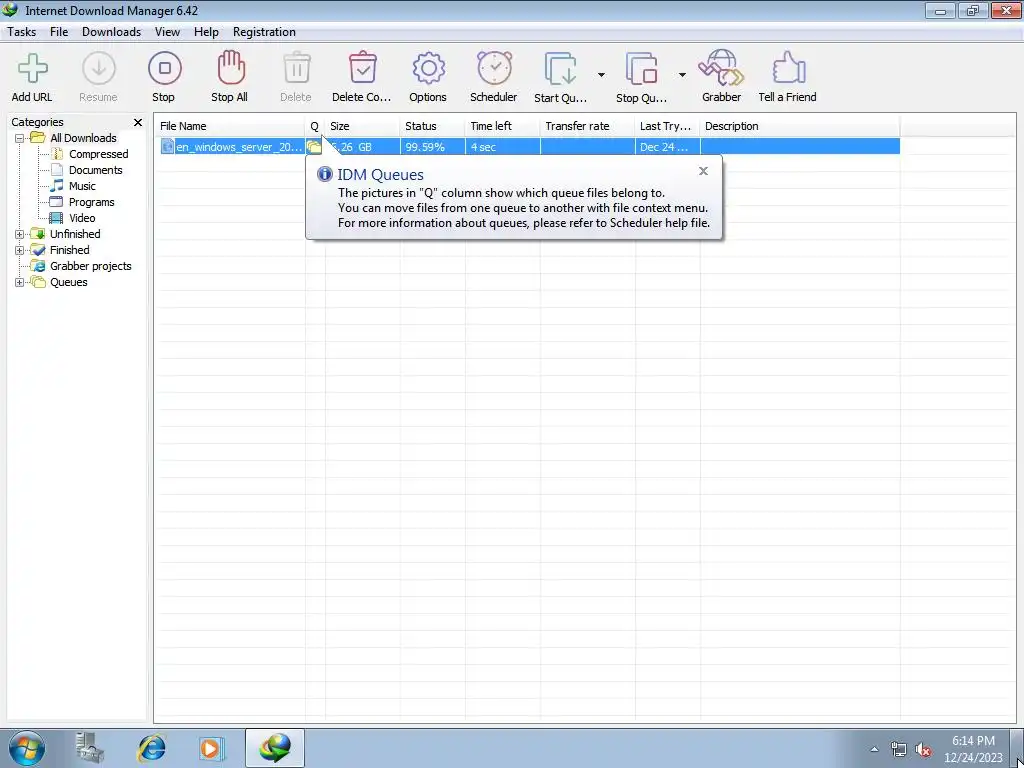
Task: Sort by Size column header
Action: tap(362, 126)
